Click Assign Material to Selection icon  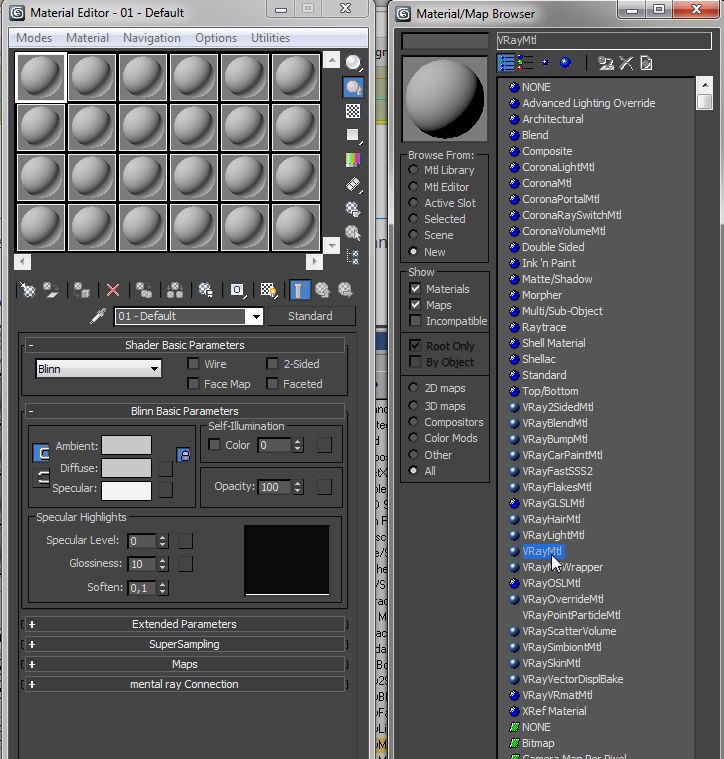[x=81, y=290]
